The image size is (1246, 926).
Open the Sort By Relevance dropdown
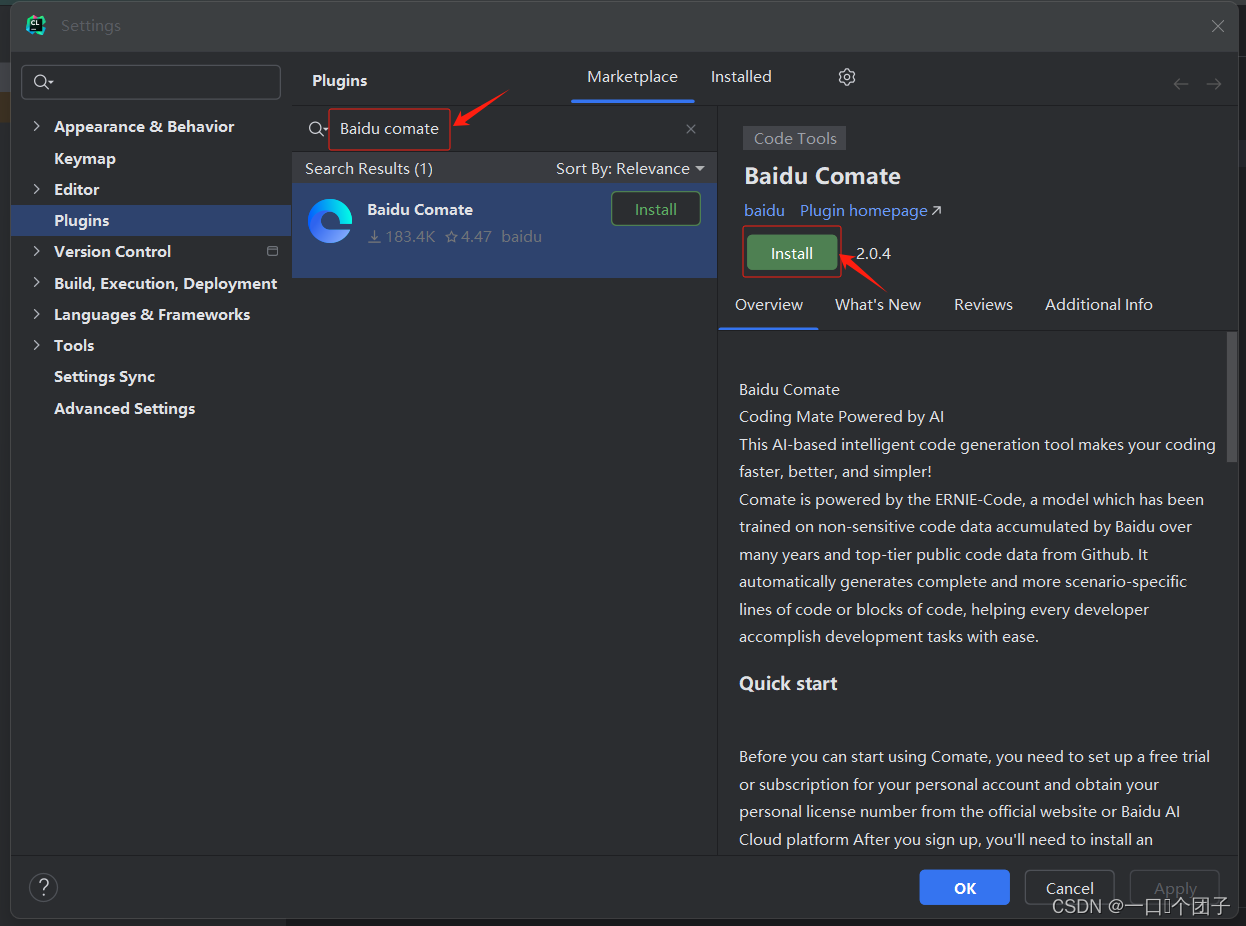click(630, 168)
